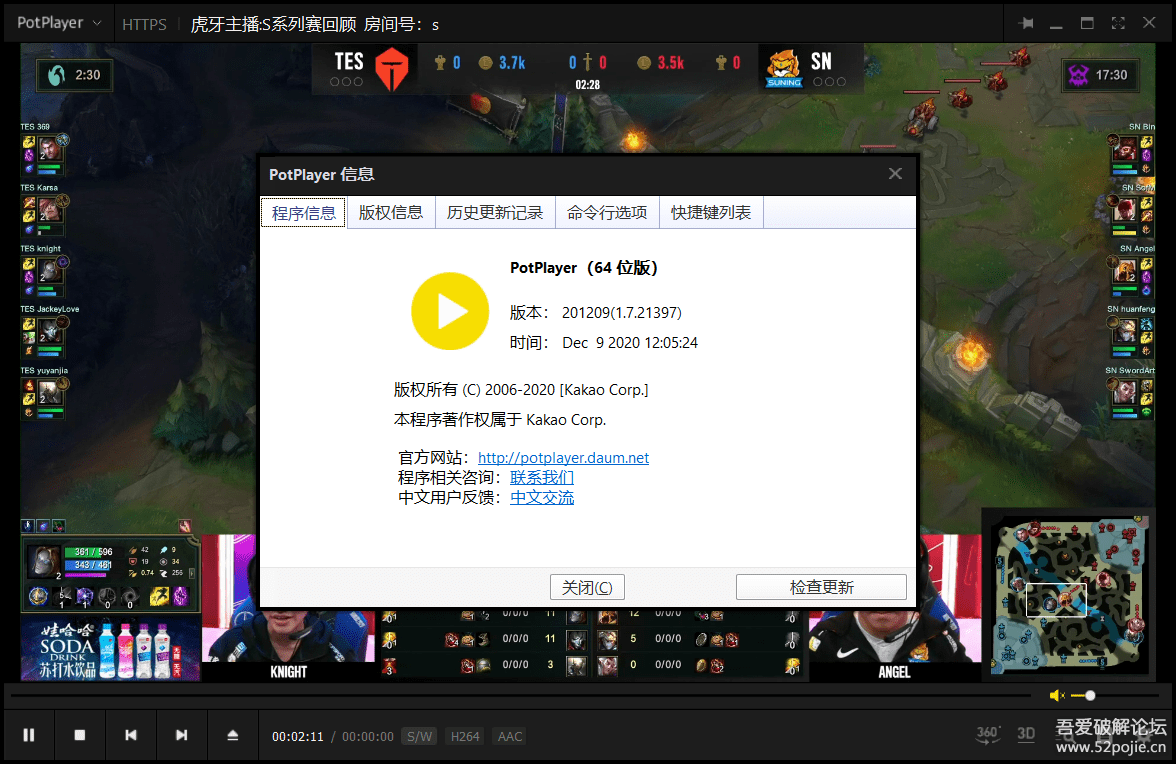The width and height of the screenshot is (1176, 764).
Task: Open the PotPlayer main menu dropdown
Action: [58, 23]
